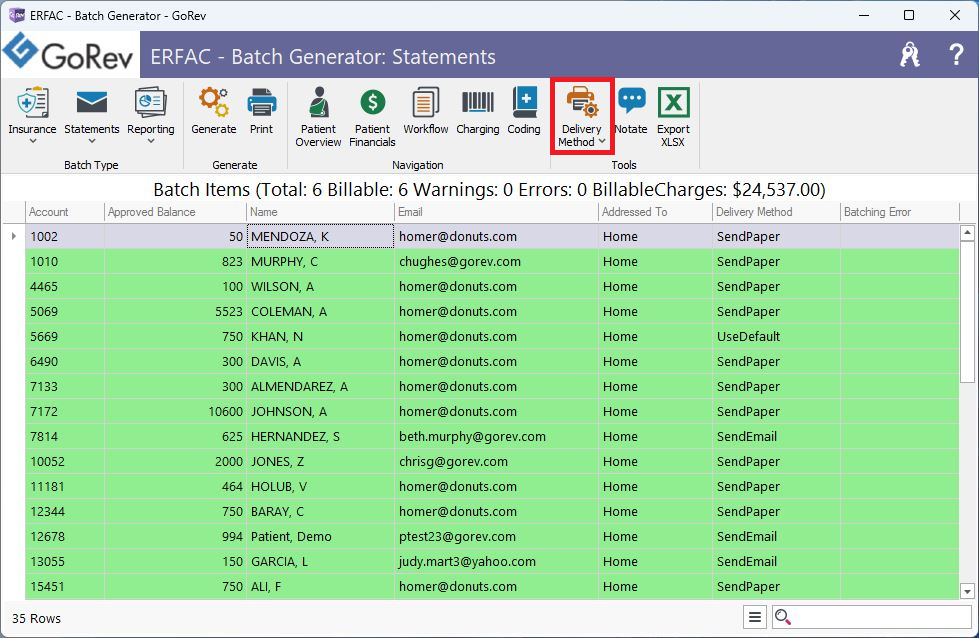Open Patient Financials
Screen dimensions: 979x638
372,117
